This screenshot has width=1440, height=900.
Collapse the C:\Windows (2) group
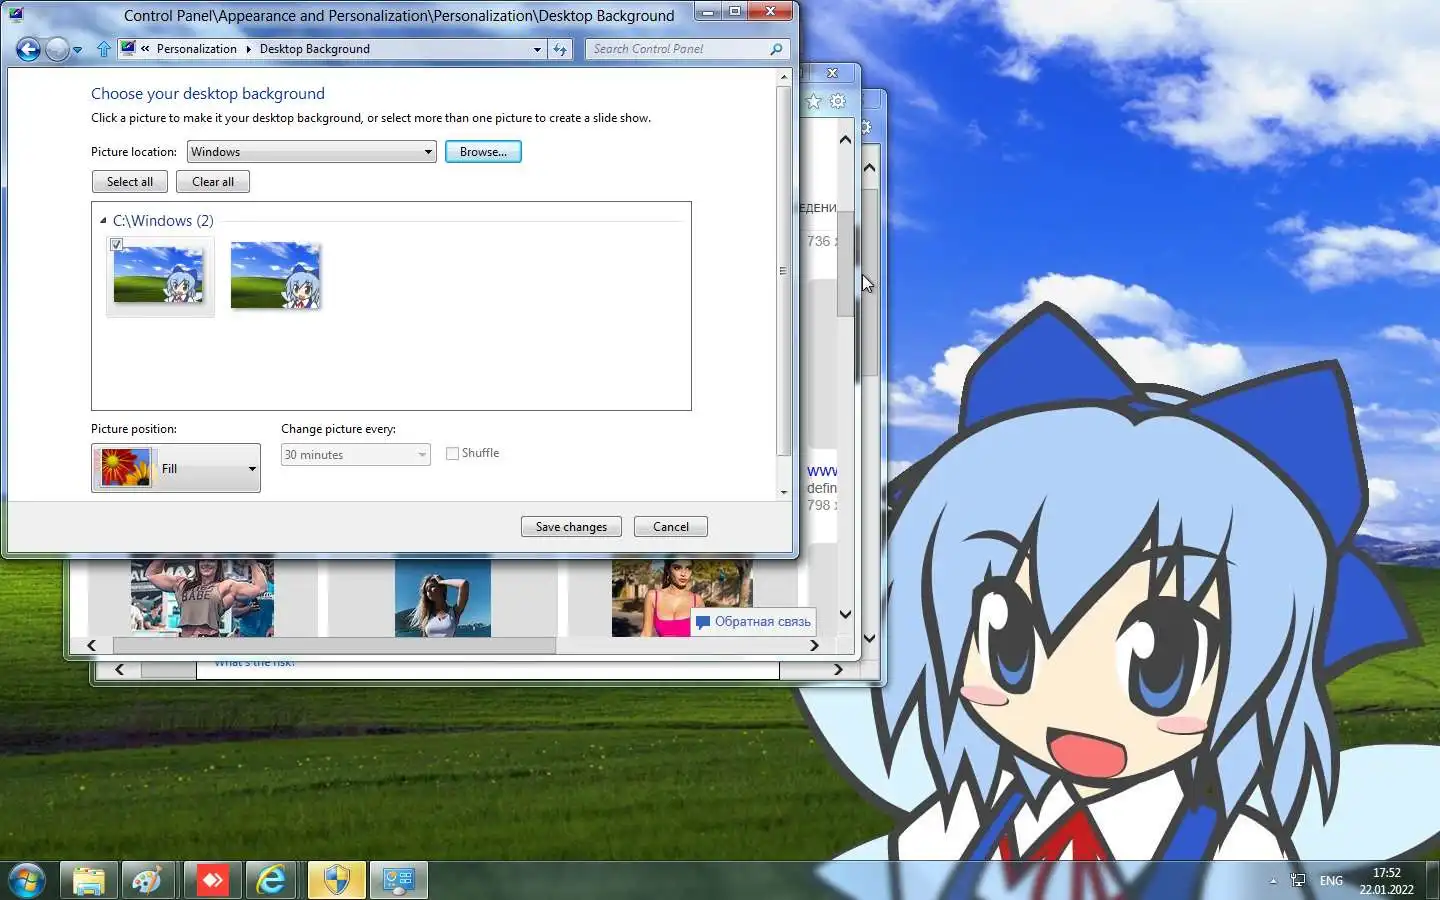tap(103, 221)
